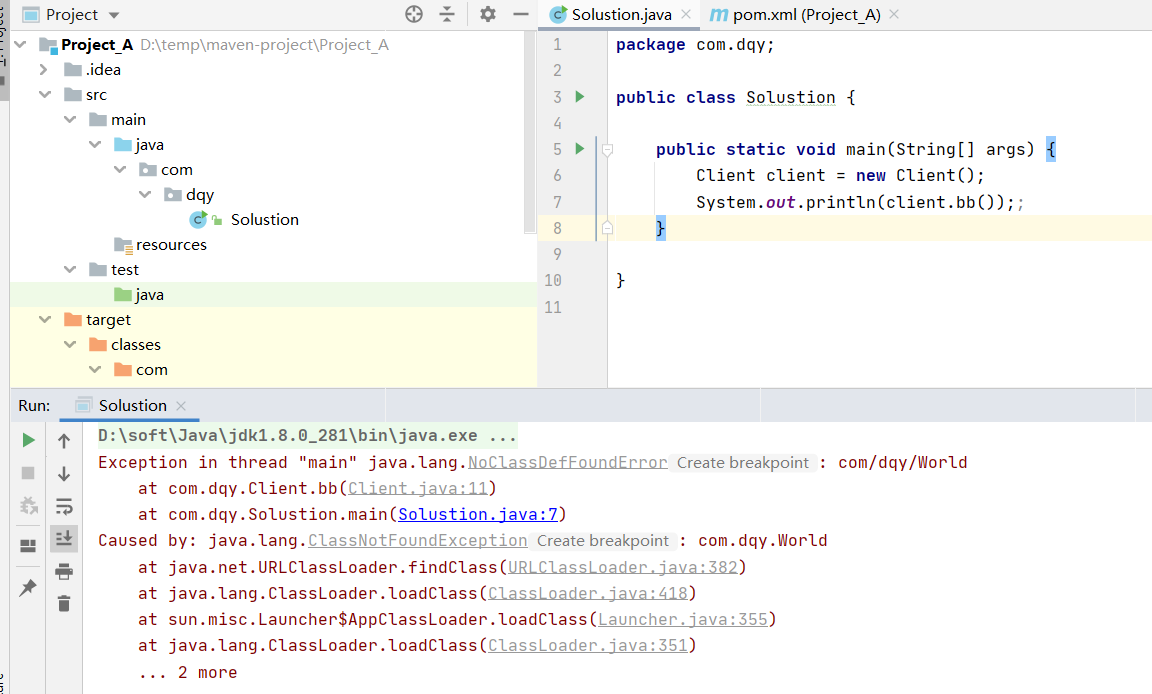Close the Solustion.java editor tab
This screenshot has width=1152, height=694.
[685, 15]
